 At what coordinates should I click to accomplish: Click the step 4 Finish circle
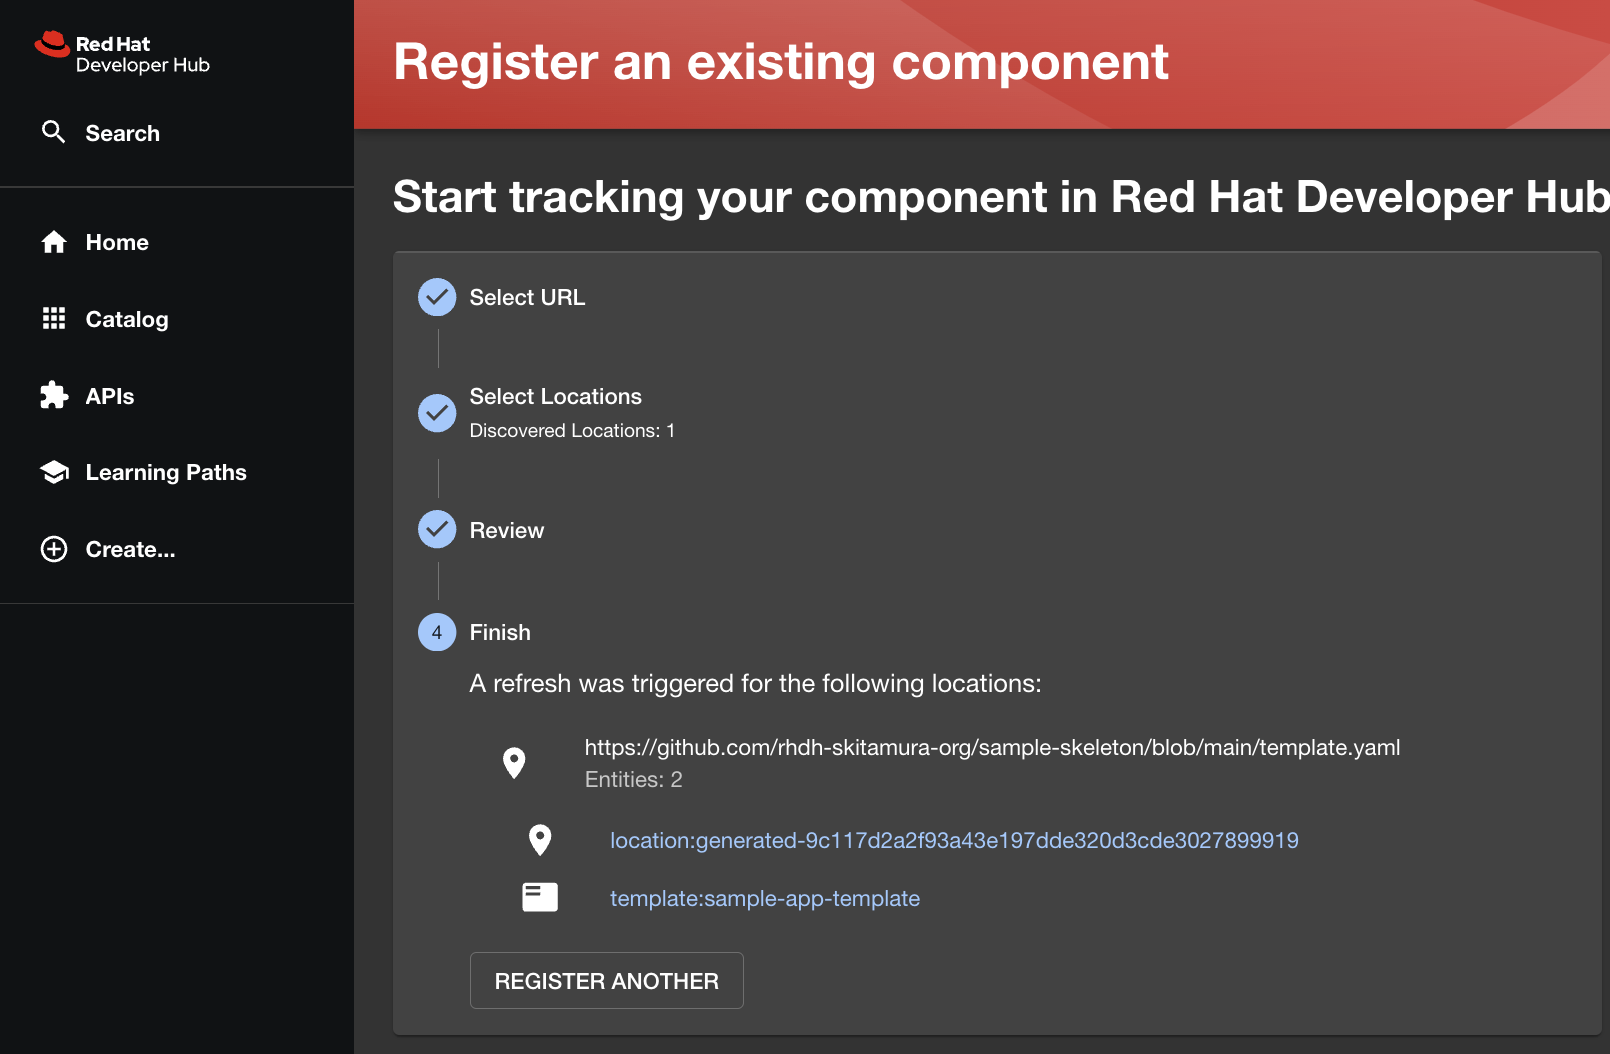click(x=437, y=632)
